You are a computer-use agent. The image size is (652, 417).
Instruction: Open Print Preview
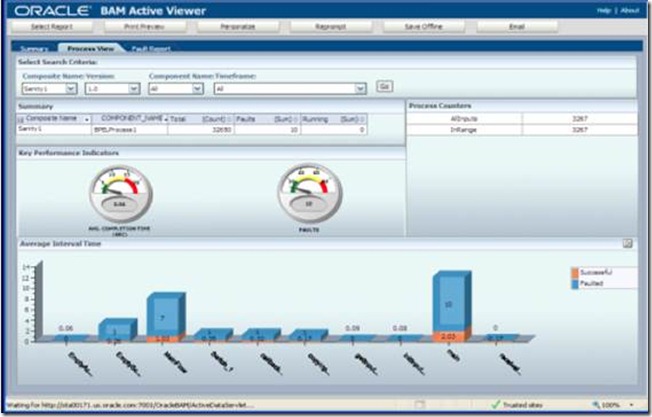pyautogui.click(x=147, y=27)
